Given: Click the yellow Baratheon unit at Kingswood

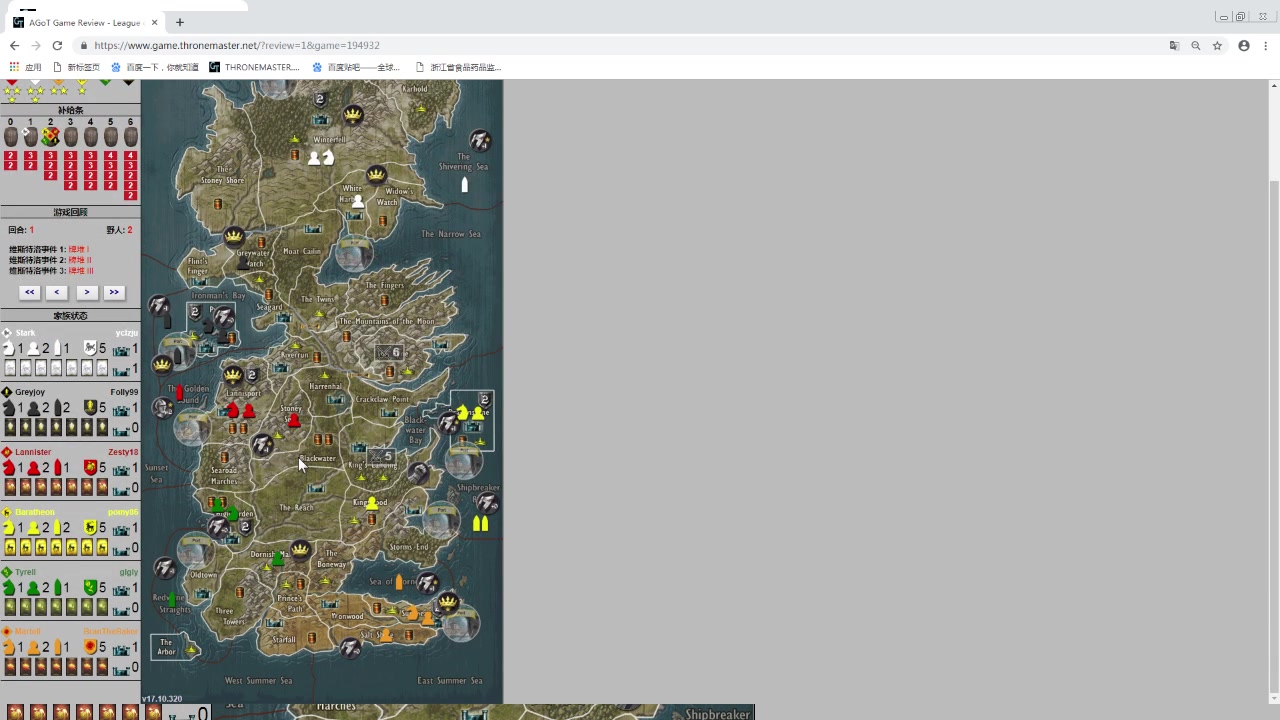Looking at the screenshot, I should [372, 503].
